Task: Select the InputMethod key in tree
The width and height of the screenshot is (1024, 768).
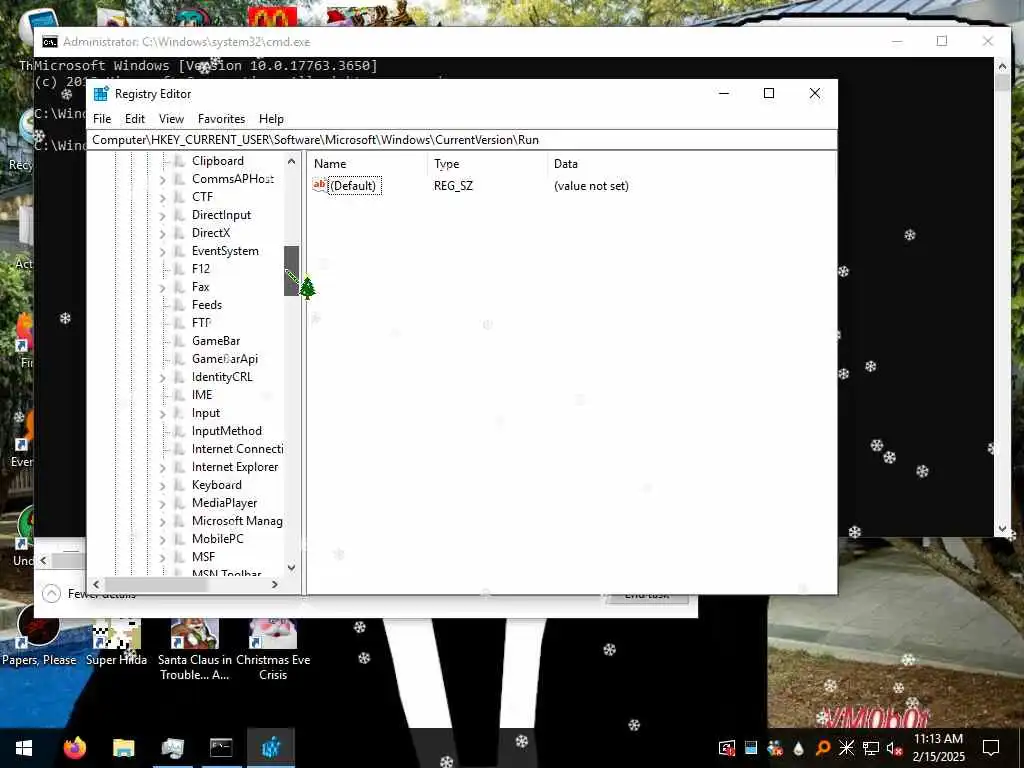Action: [x=227, y=431]
